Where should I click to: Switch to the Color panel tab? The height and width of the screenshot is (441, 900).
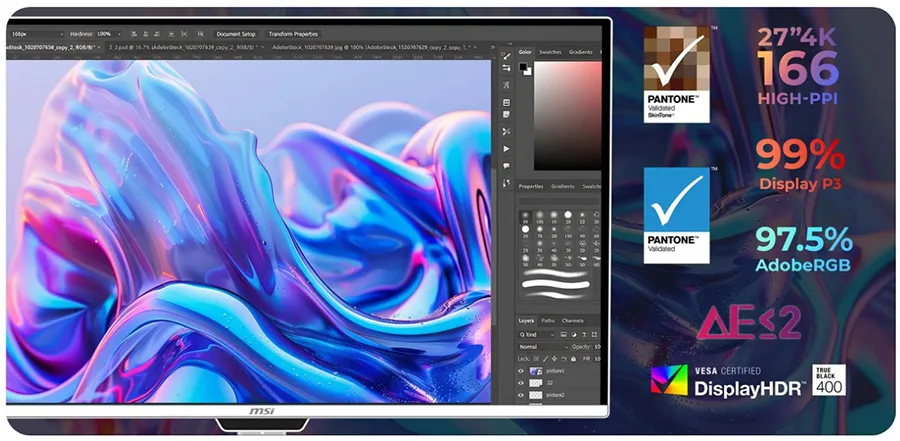point(525,52)
